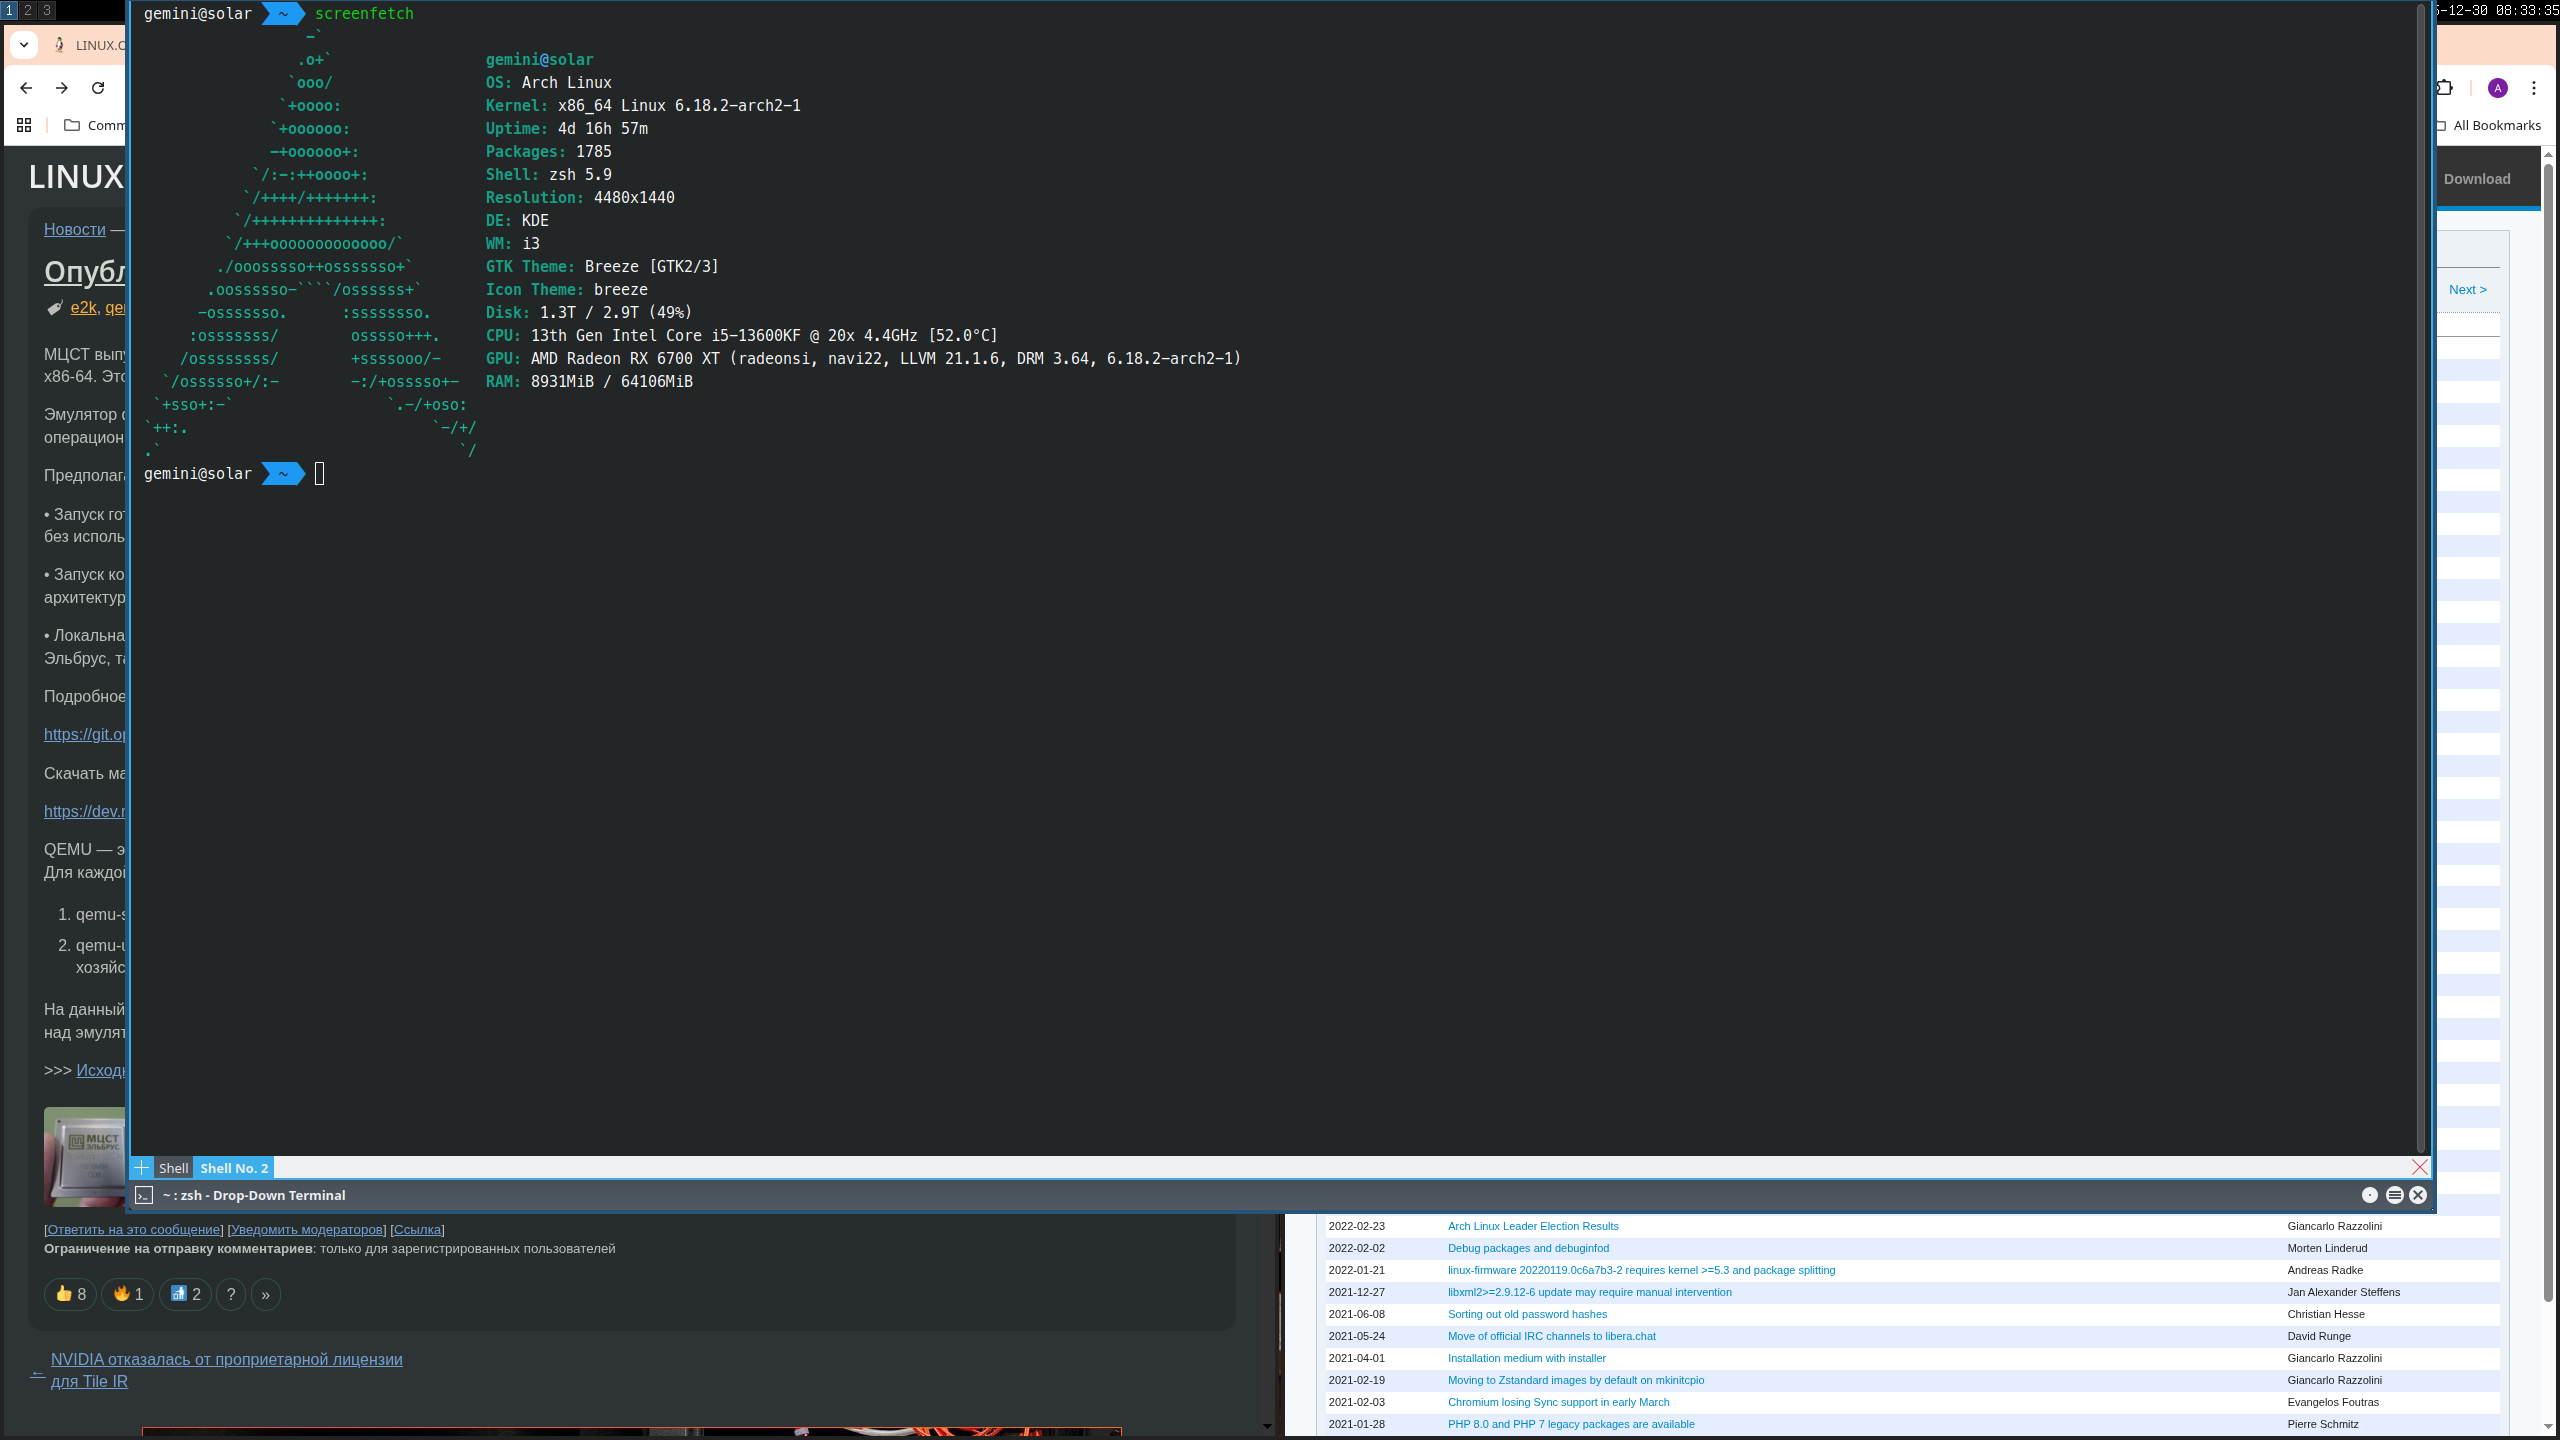Click the browser forward arrow
2560x1440 pixels.
[62, 88]
